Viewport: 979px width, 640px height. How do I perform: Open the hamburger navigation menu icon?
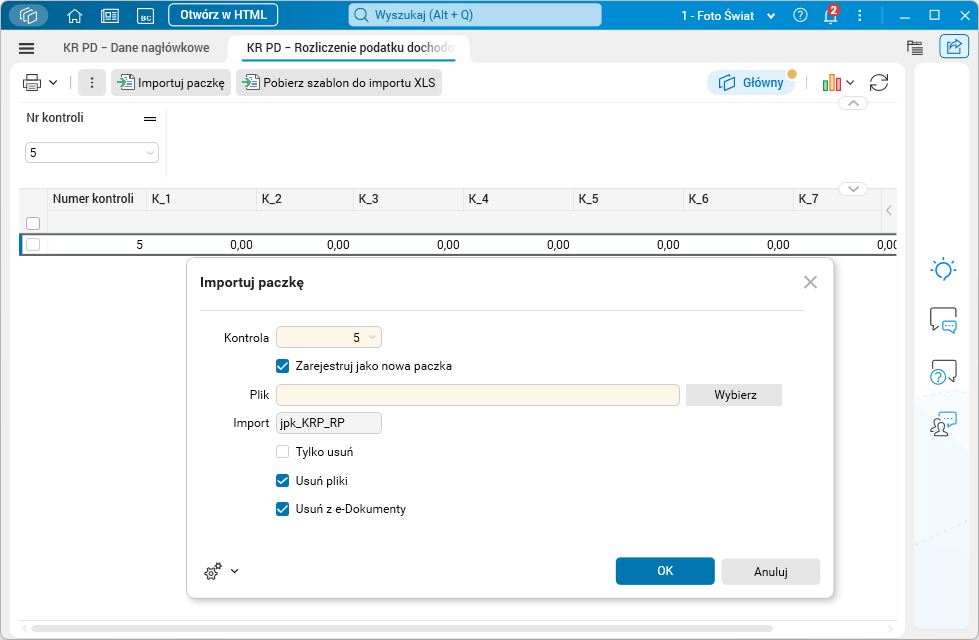point(27,48)
